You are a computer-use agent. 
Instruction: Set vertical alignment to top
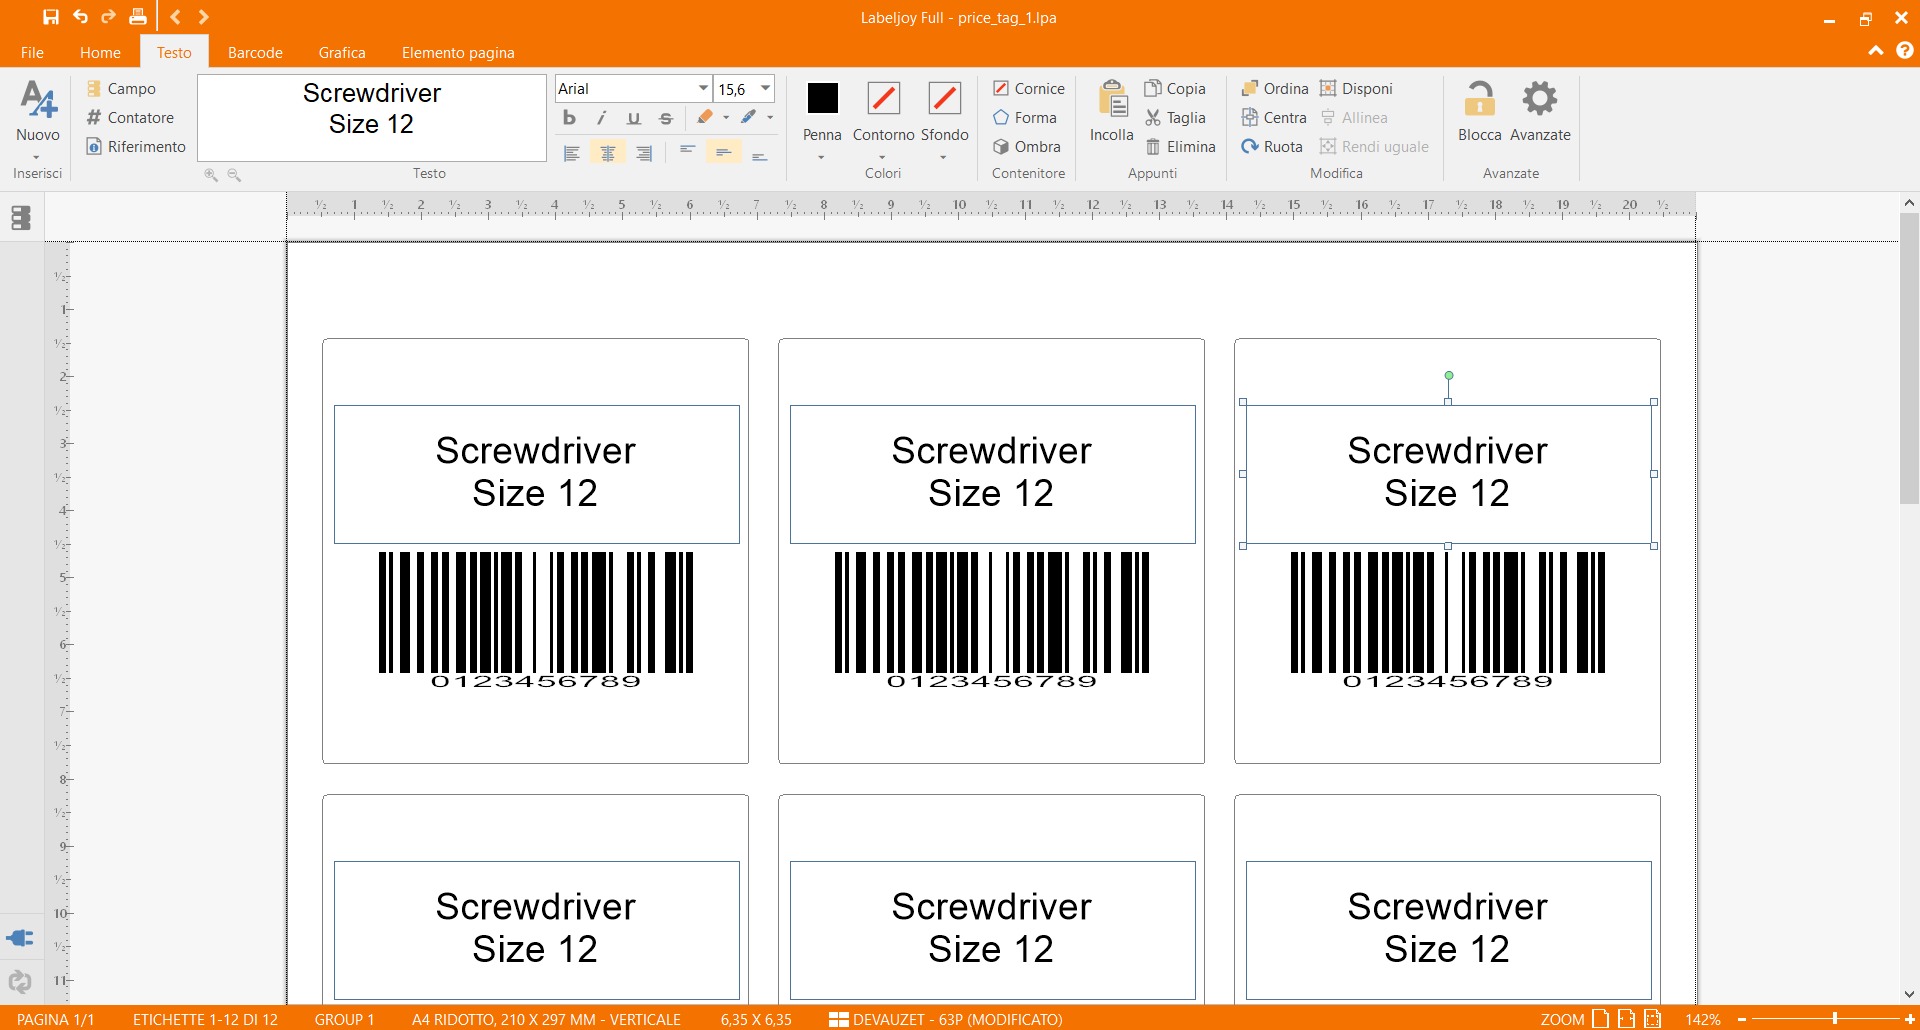coord(687,151)
